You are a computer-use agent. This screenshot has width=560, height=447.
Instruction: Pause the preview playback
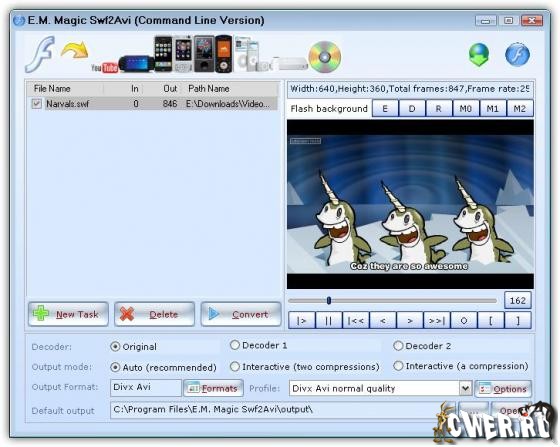[329, 321]
